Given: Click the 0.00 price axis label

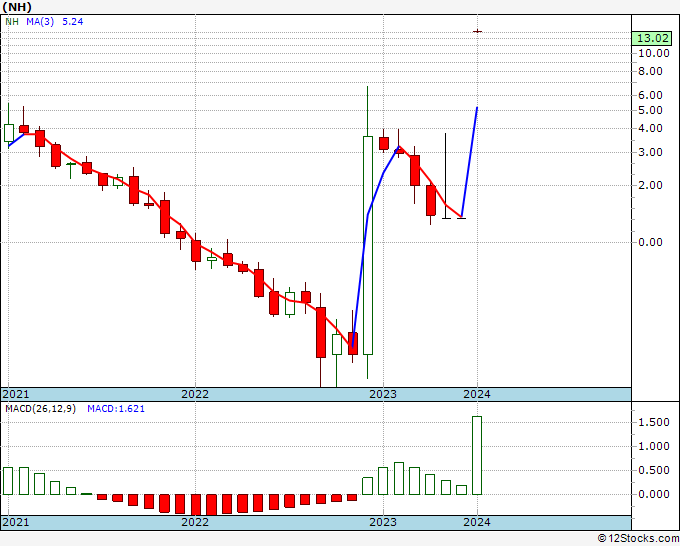Looking at the screenshot, I should [650, 242].
